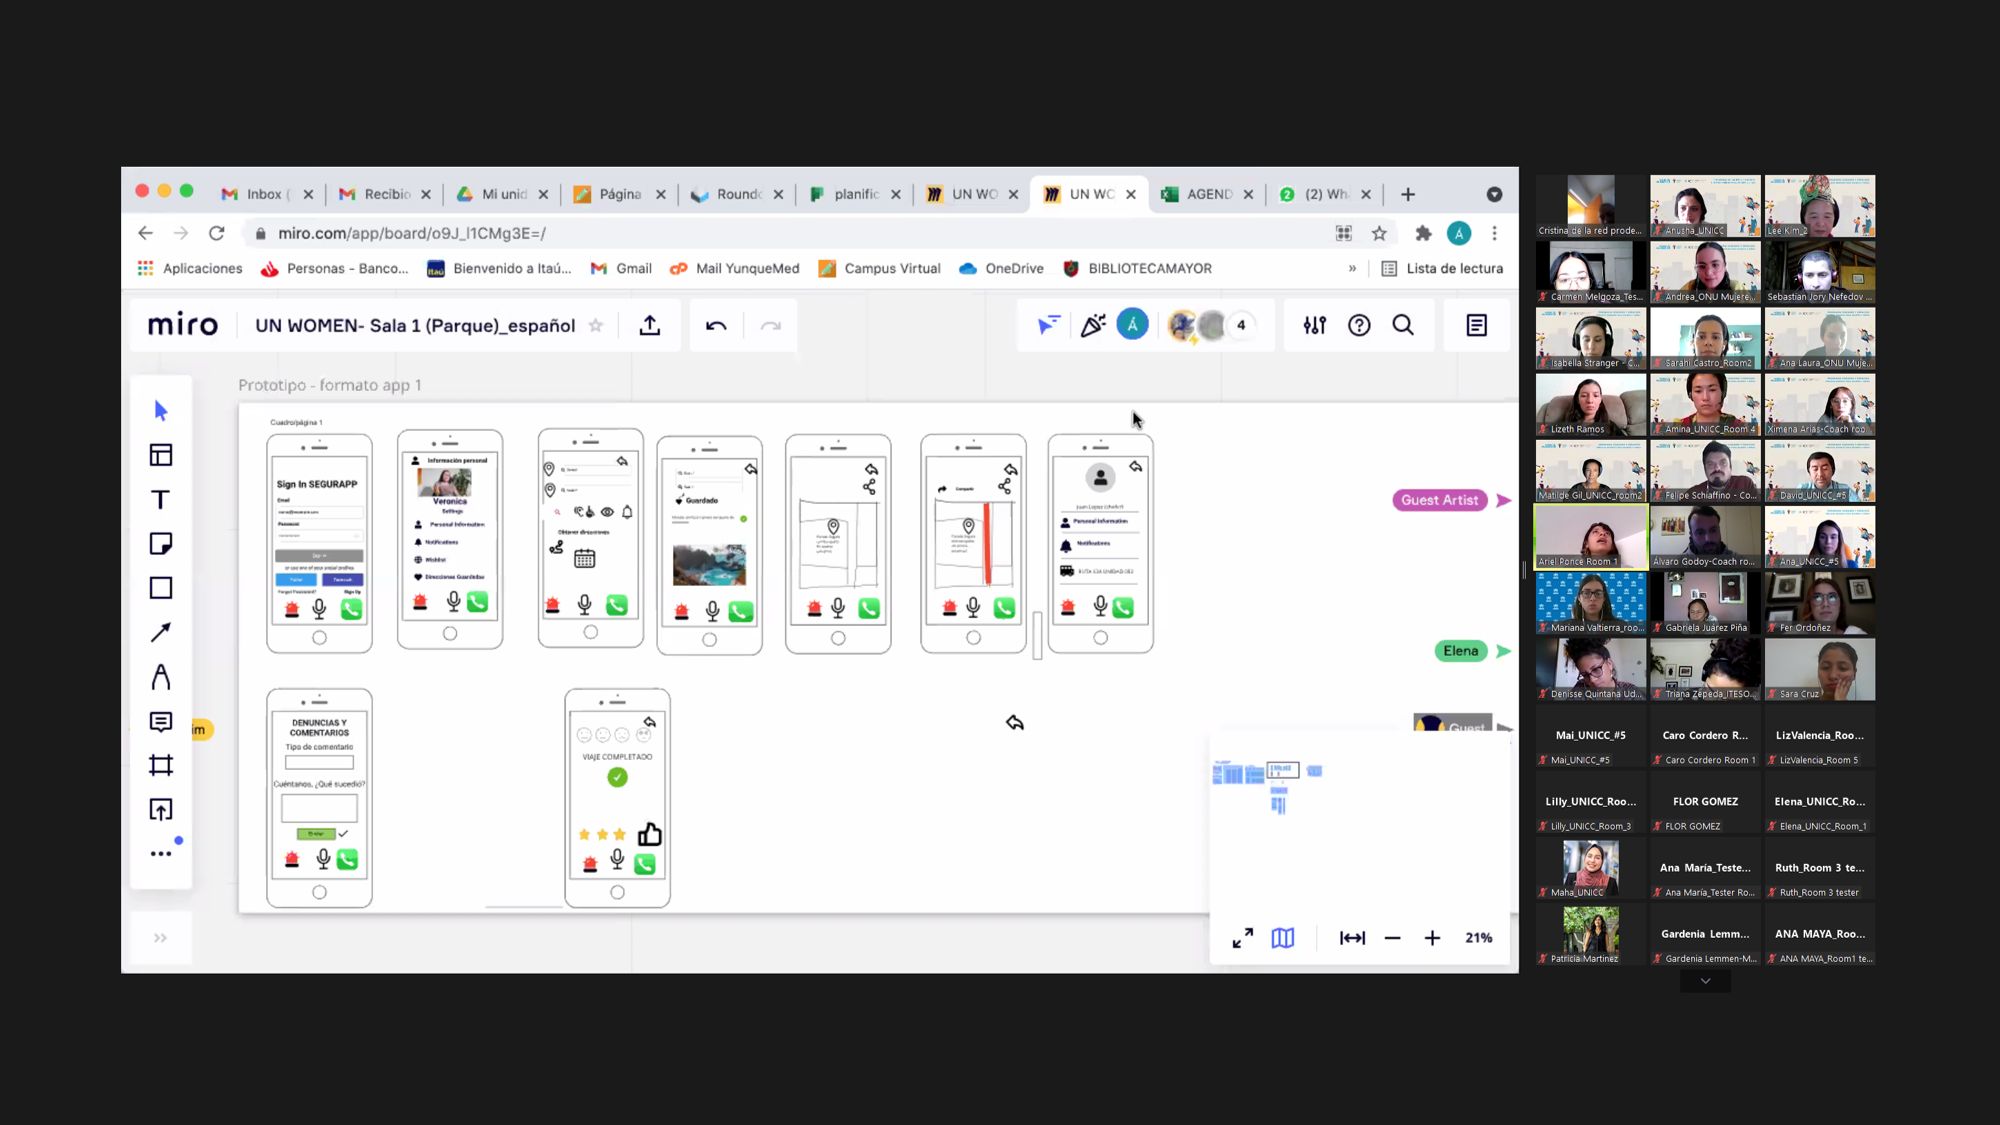This screenshot has width=2000, height=1125.
Task: Open the Aplicaciones bookmark
Action: click(190, 268)
